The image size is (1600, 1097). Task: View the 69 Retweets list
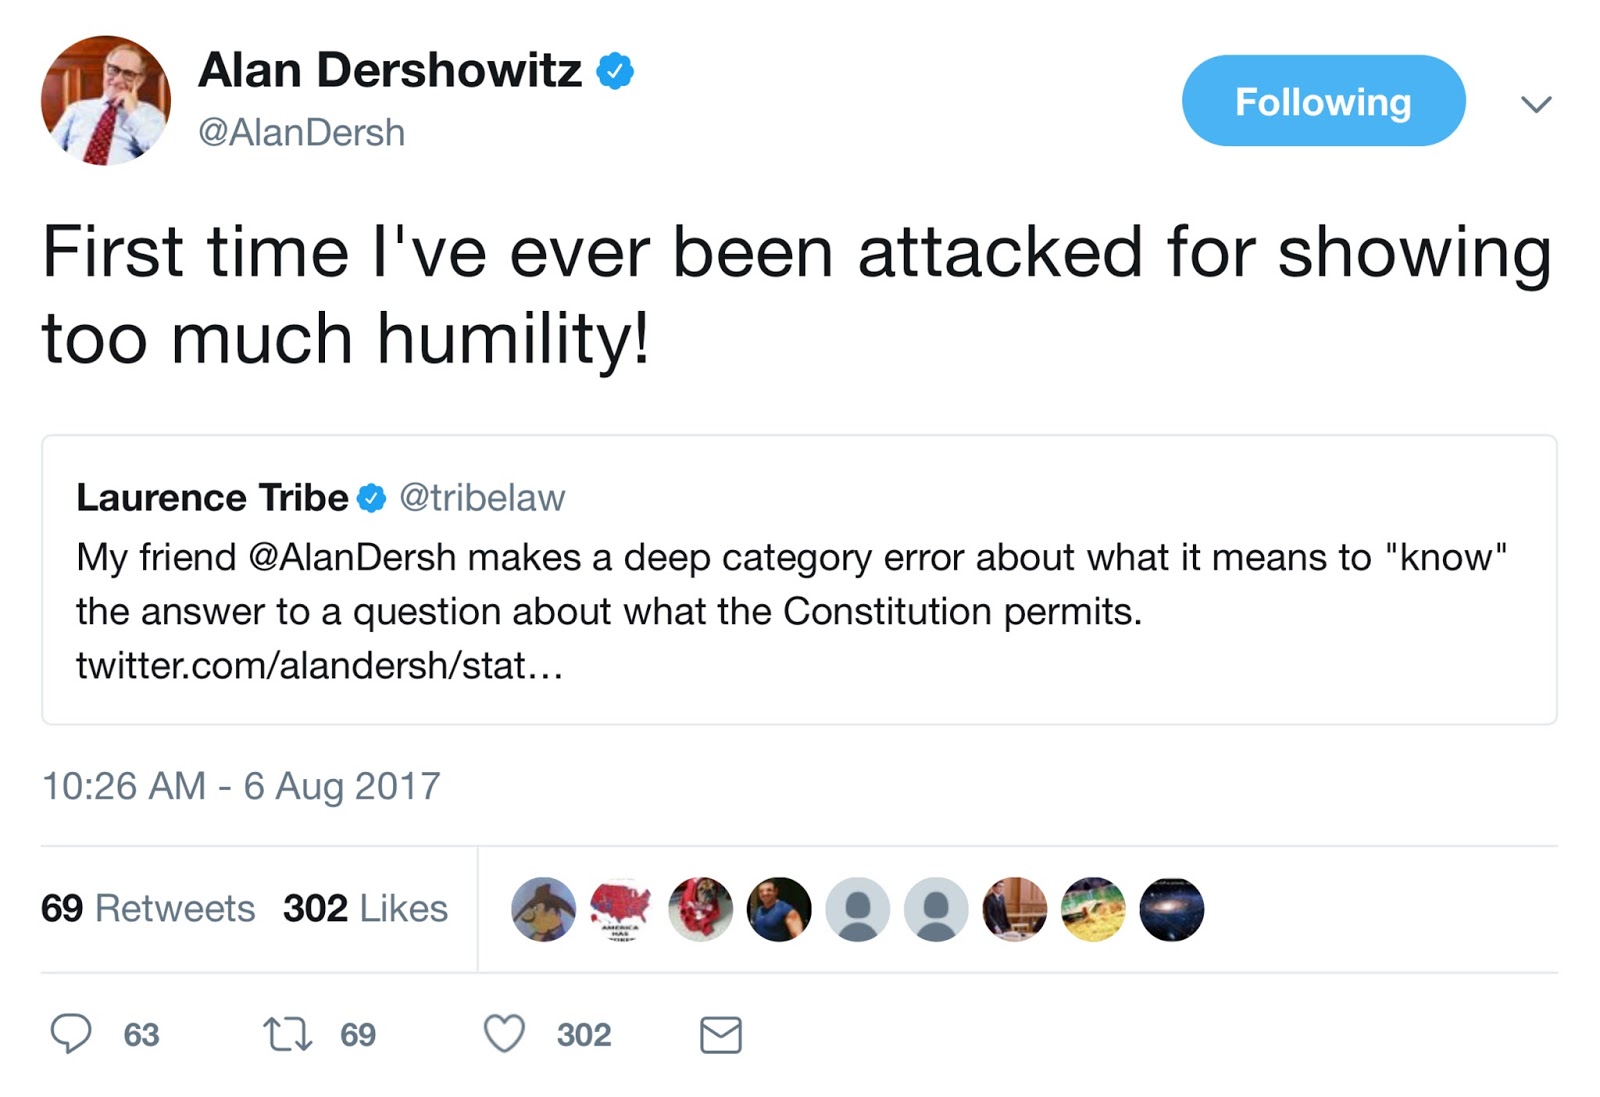click(146, 908)
